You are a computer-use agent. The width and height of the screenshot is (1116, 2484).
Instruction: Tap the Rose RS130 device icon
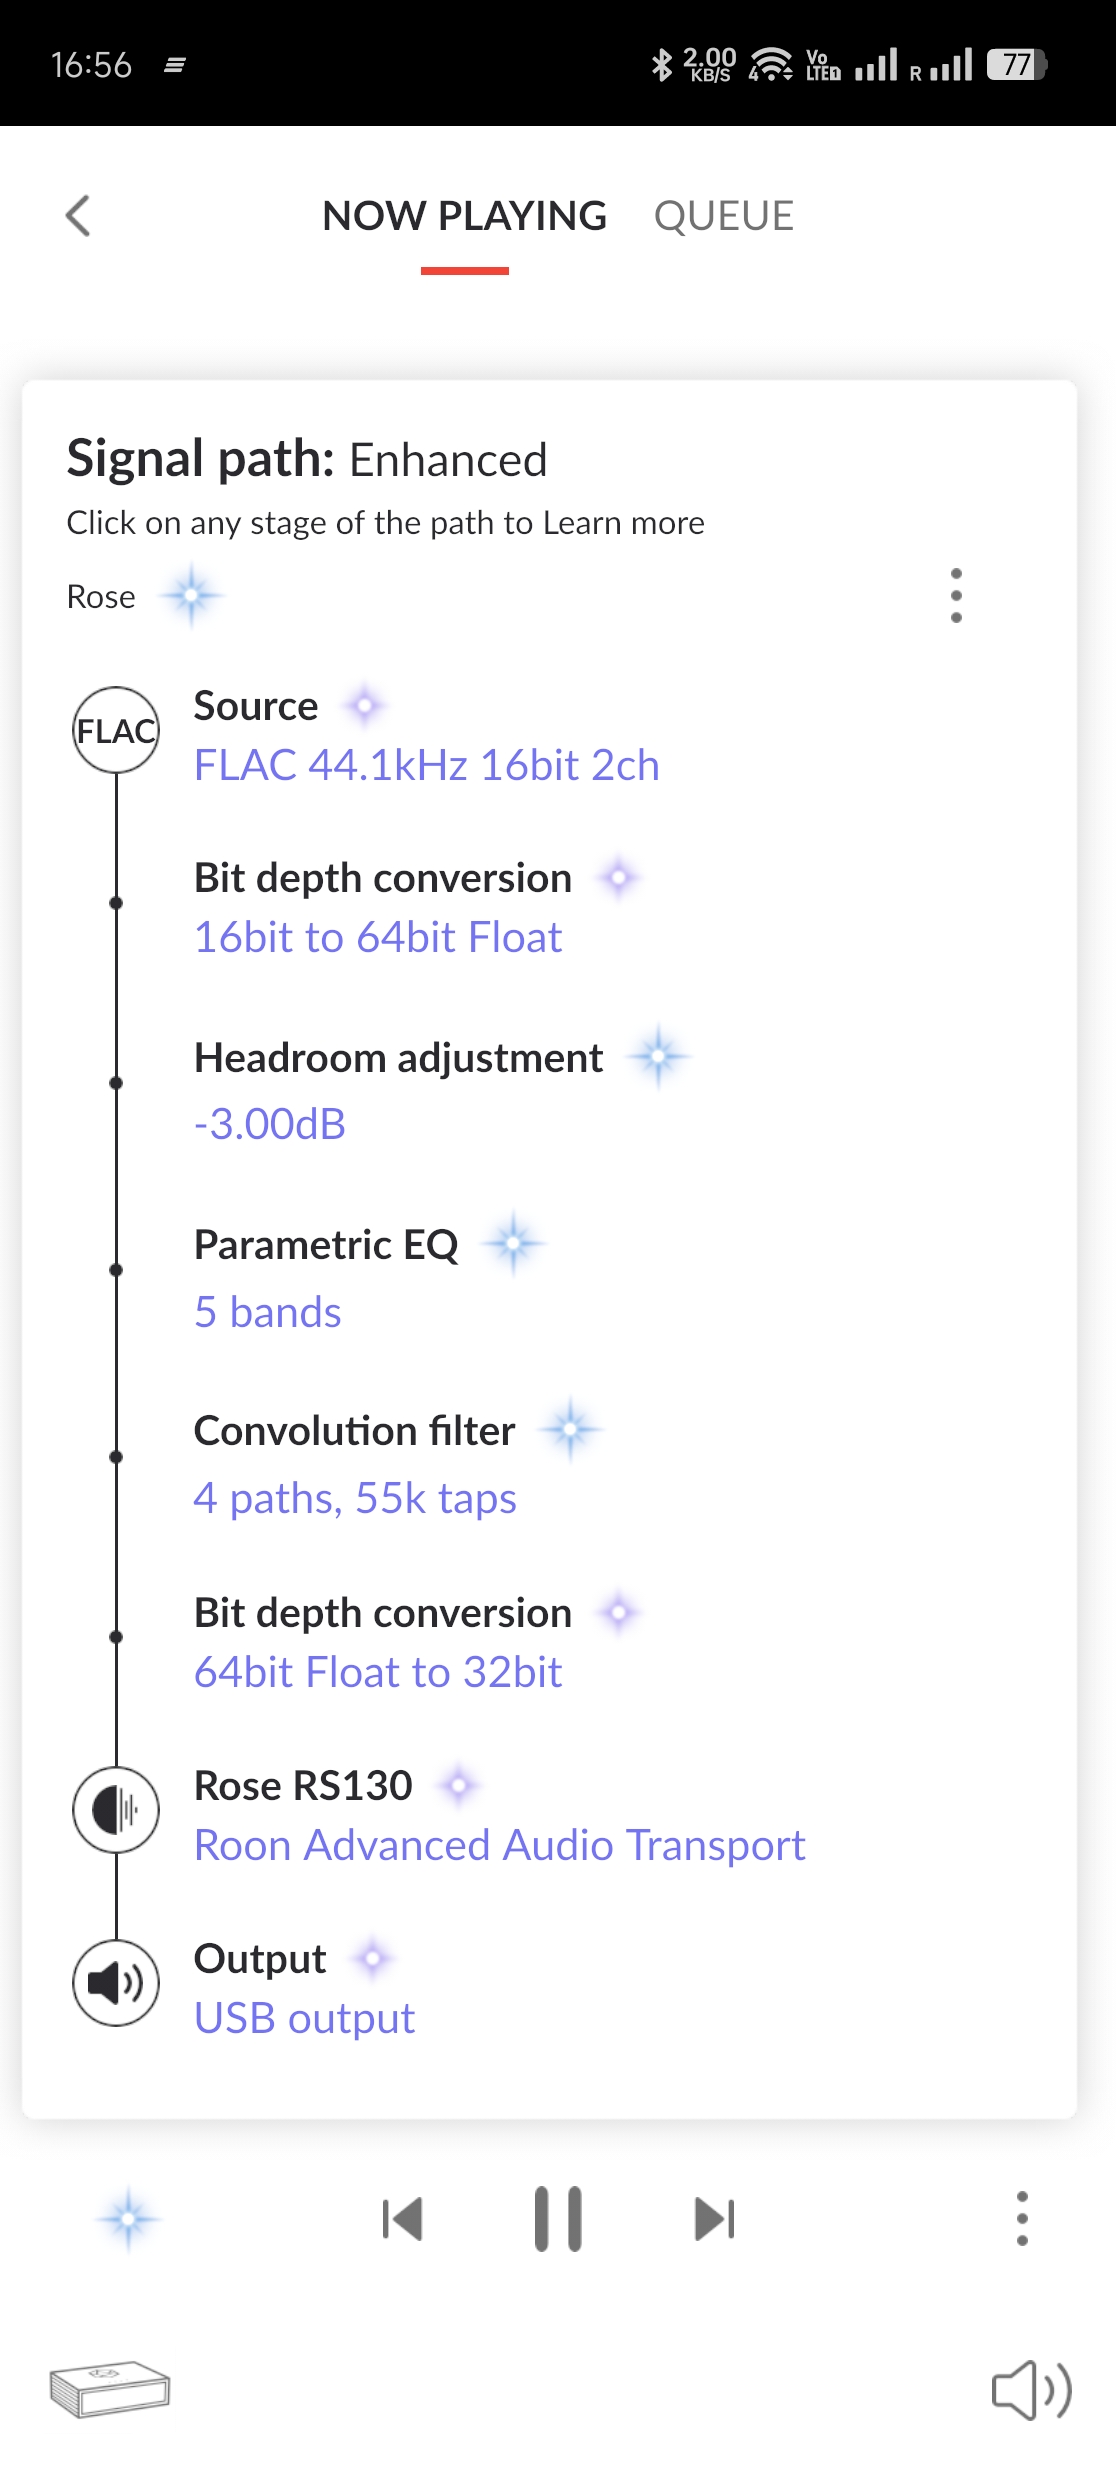point(116,1810)
